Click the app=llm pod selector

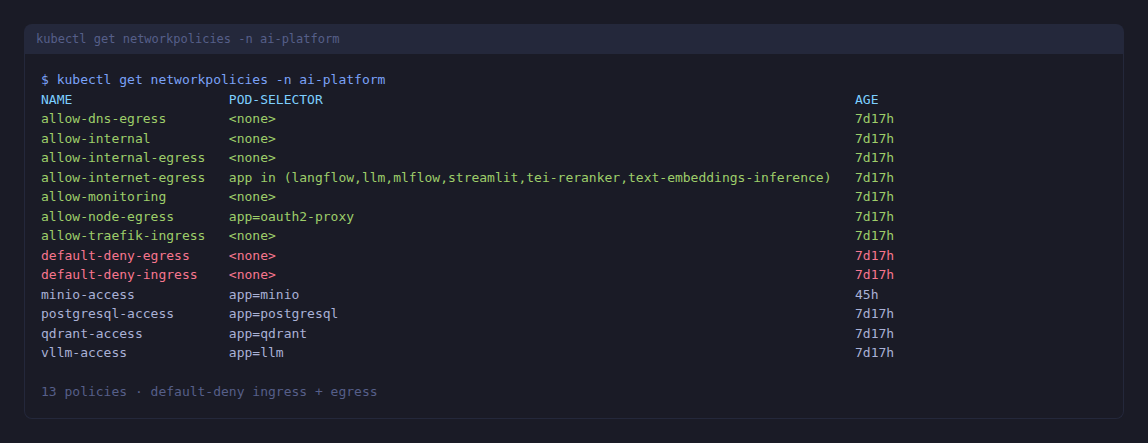264,353
